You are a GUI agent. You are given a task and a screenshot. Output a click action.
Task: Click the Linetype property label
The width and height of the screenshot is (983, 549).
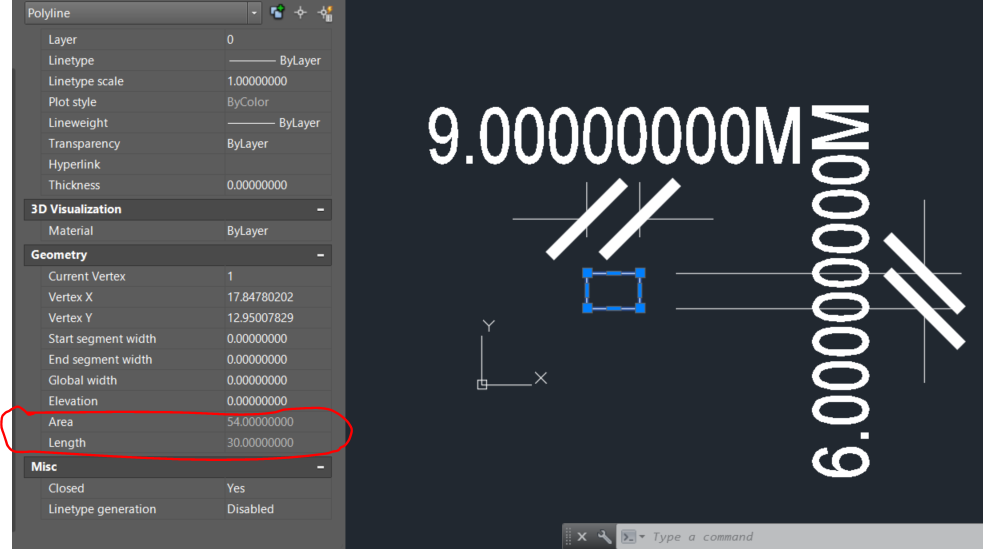[x=71, y=60]
